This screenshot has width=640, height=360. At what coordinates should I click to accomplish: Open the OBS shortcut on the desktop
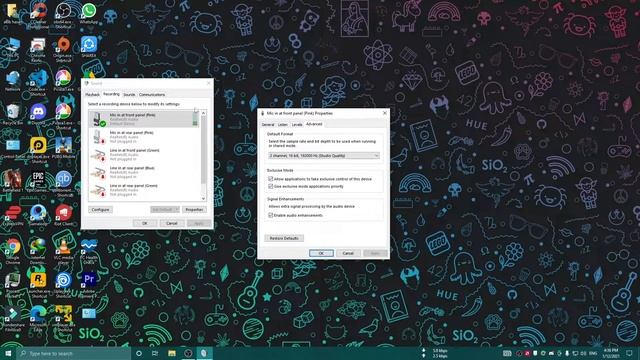[63, 15]
